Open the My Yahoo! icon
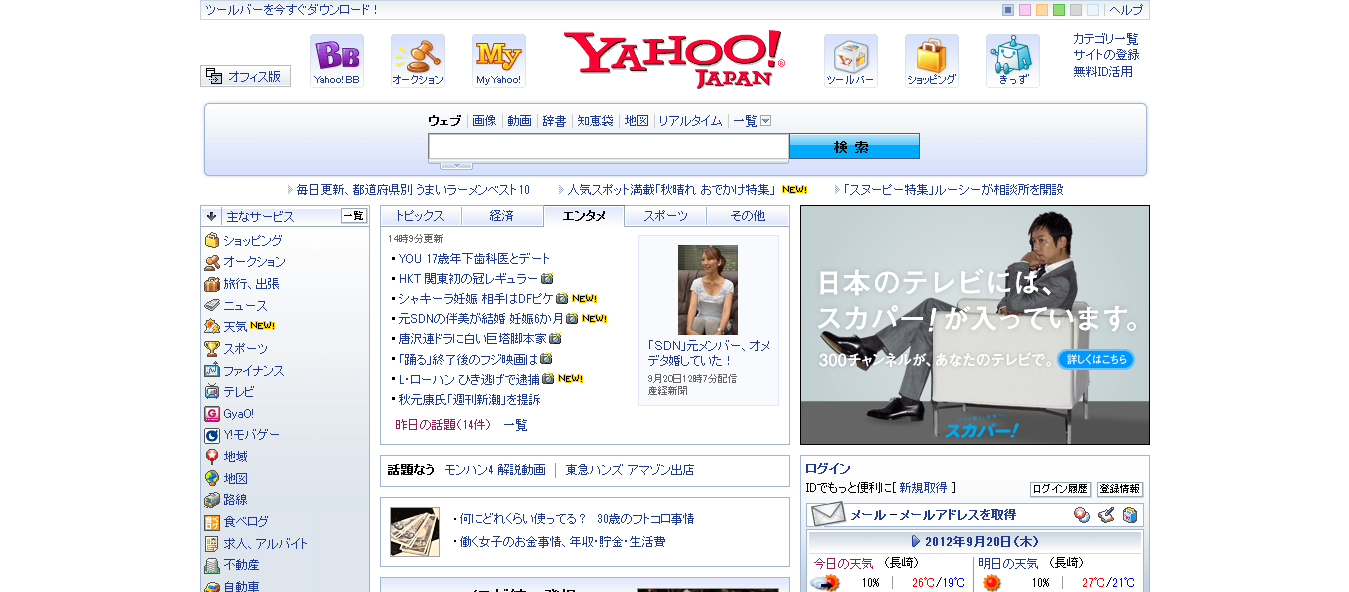This screenshot has width=1349, height=592. pyautogui.click(x=499, y=61)
